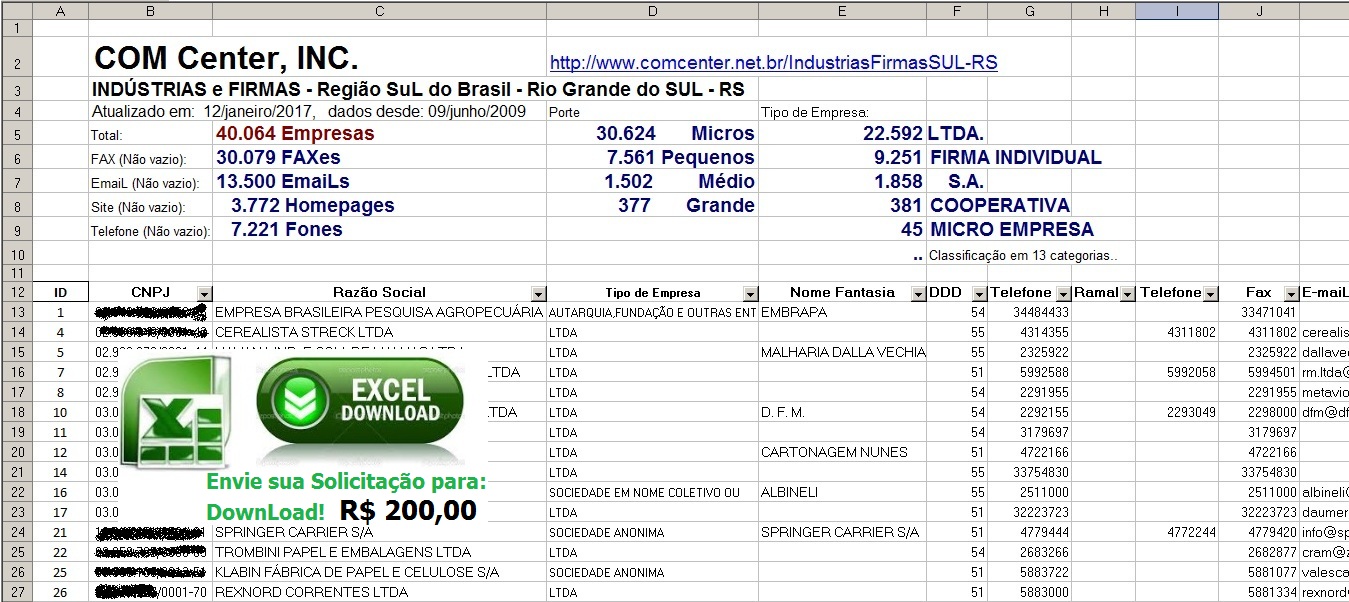Open the Tipo de Empresa filter arrow
This screenshot has width=1349, height=602.
pos(750,293)
